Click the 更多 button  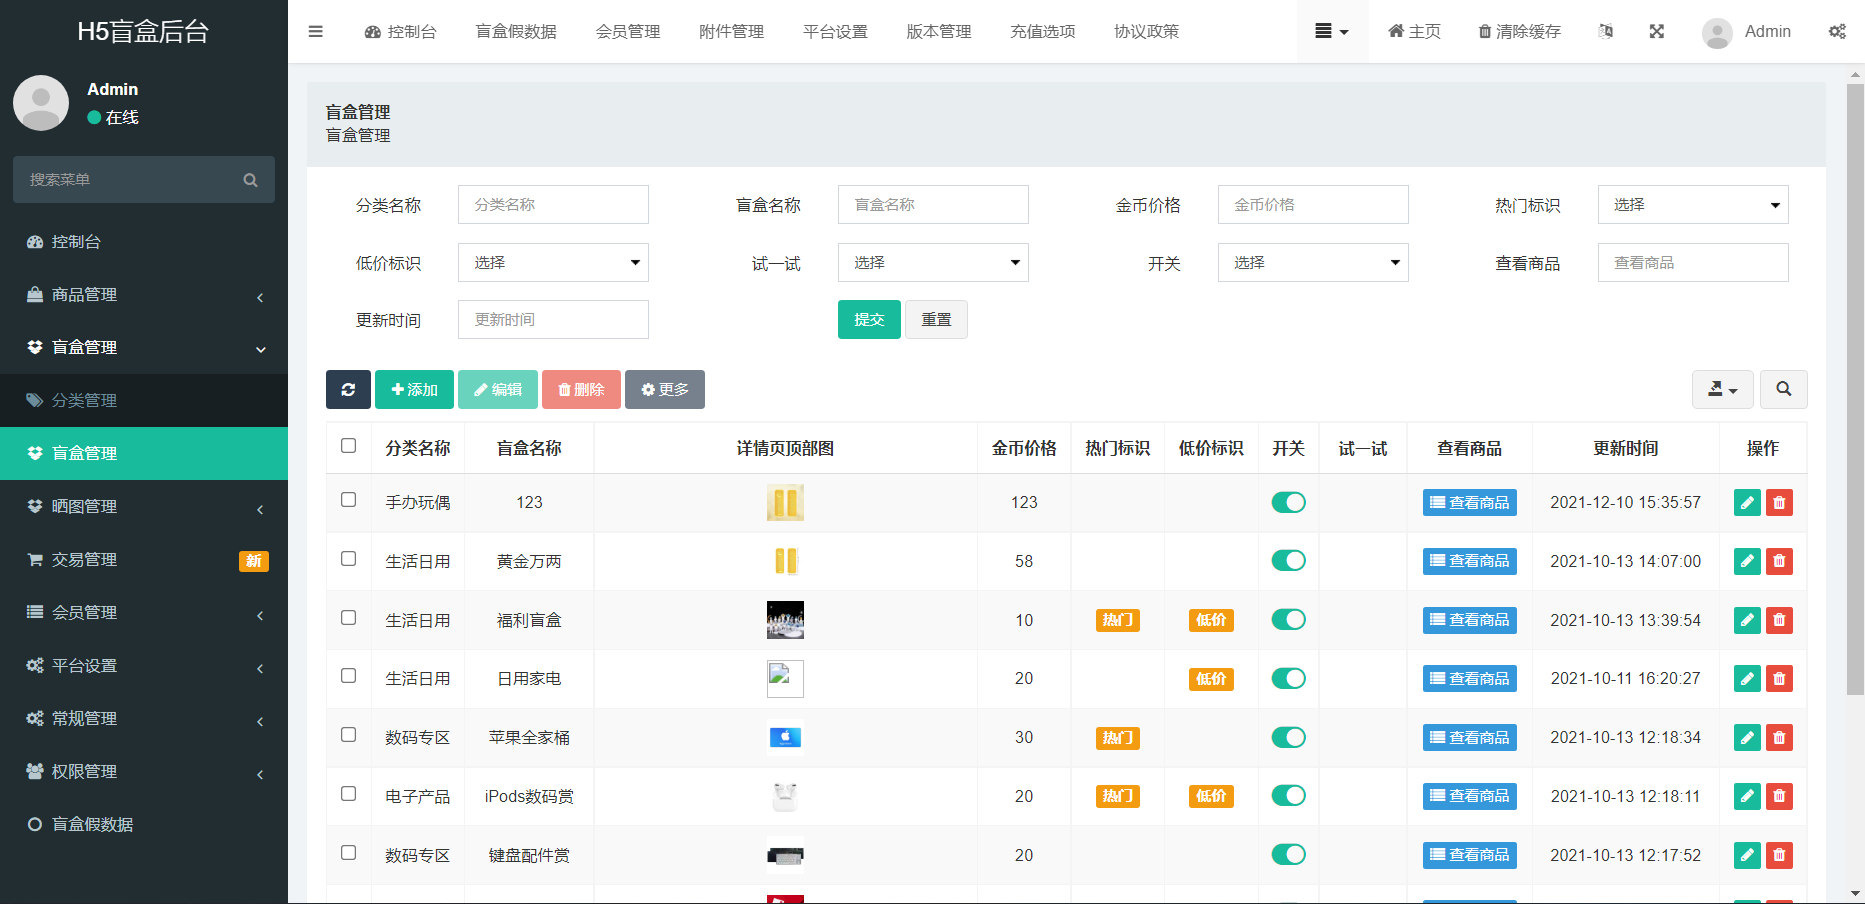[x=665, y=389]
